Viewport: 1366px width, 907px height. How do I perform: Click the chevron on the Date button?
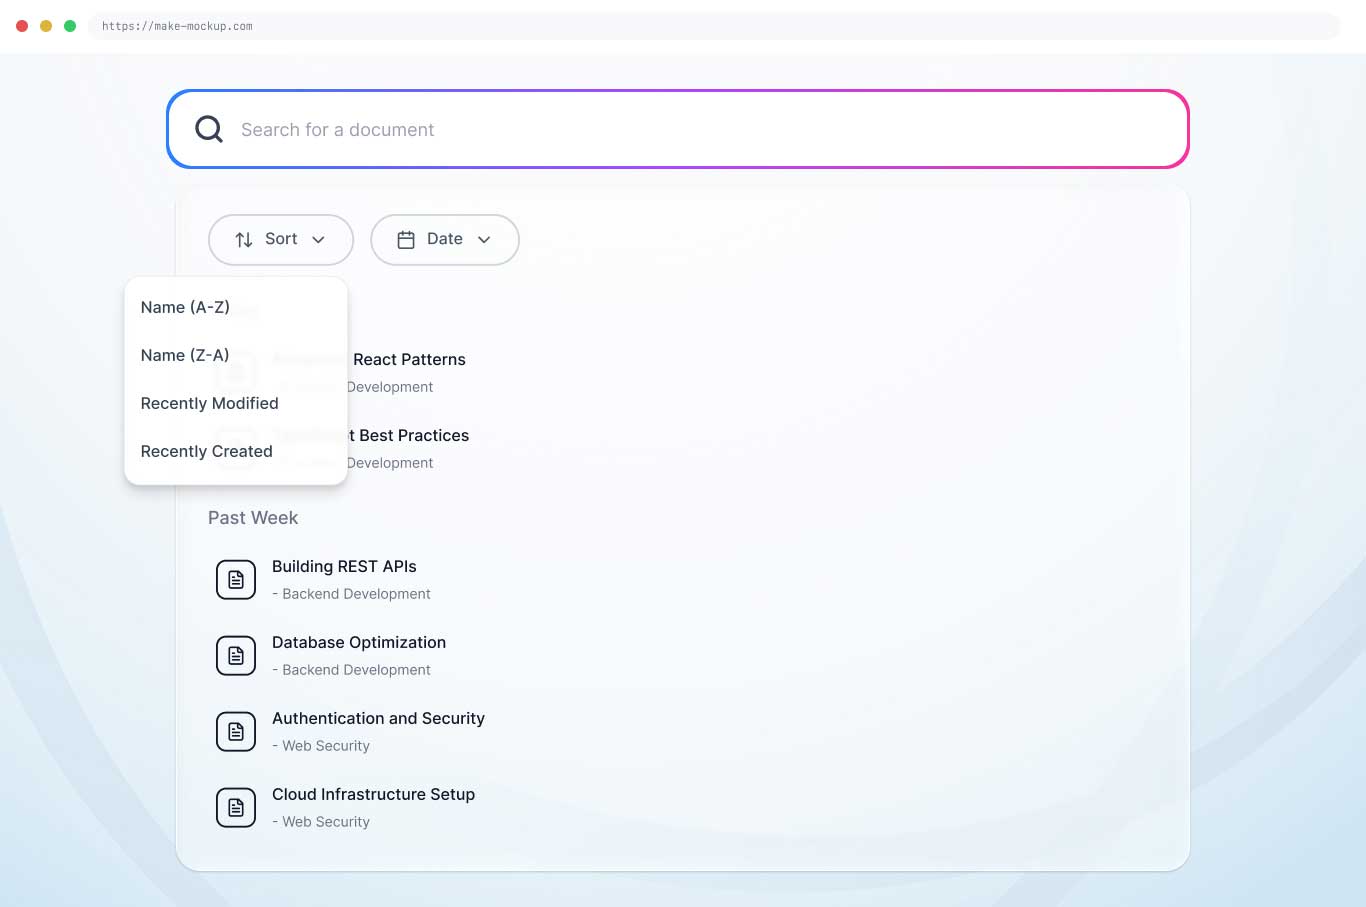click(484, 240)
